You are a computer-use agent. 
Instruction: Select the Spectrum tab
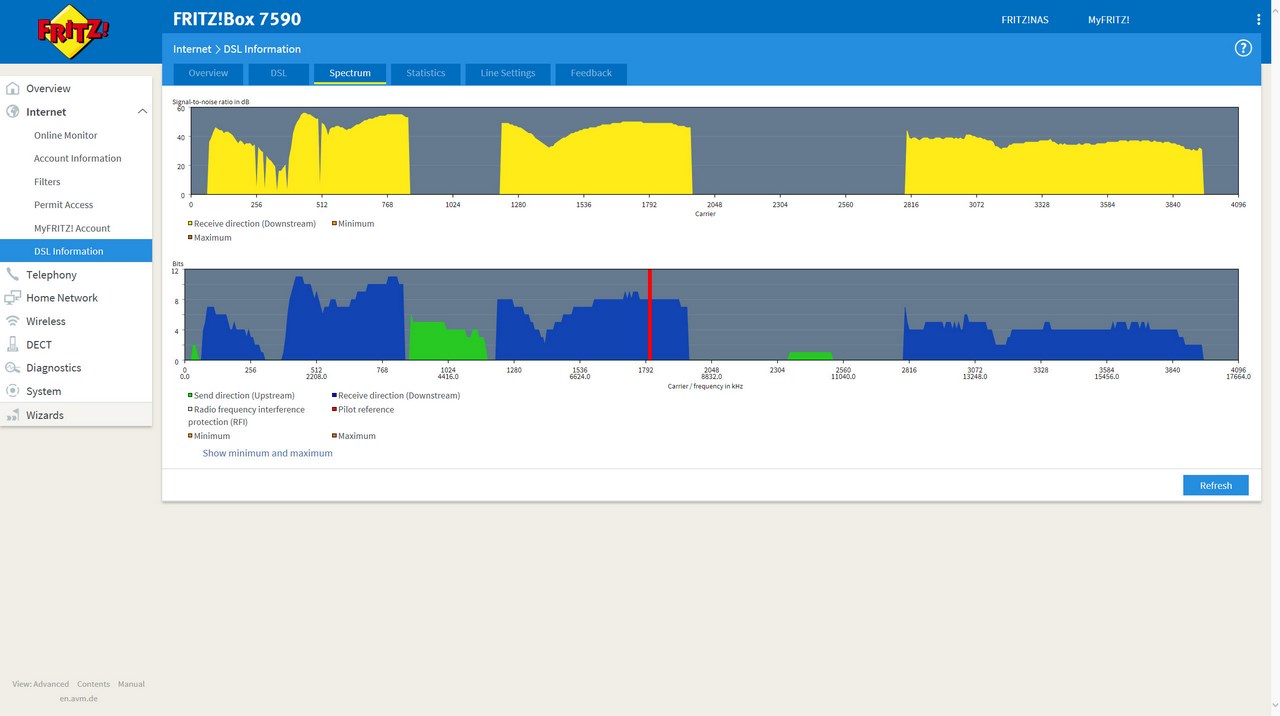coord(350,73)
